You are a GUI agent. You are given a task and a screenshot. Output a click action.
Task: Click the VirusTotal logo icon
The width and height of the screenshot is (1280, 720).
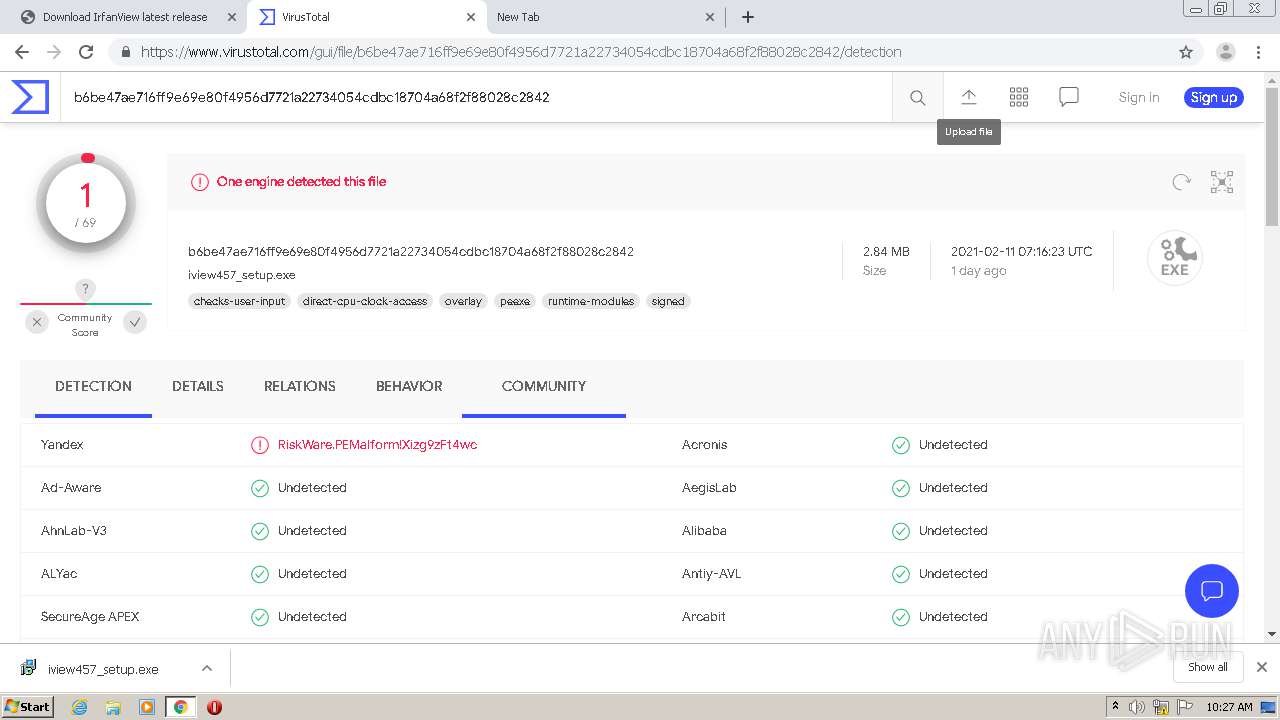pyautogui.click(x=30, y=97)
